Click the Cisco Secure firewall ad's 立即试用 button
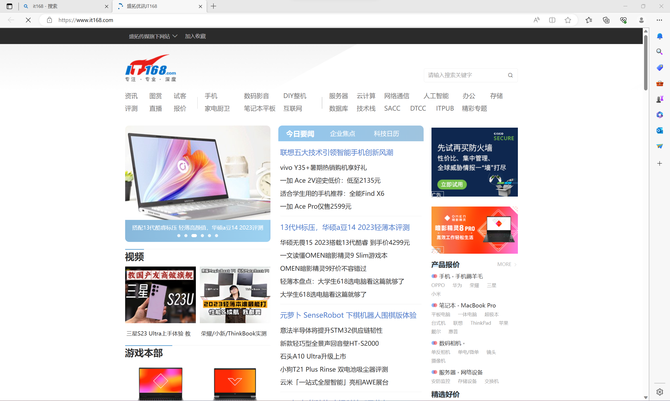Screen dimensions: 670x401 (452, 185)
